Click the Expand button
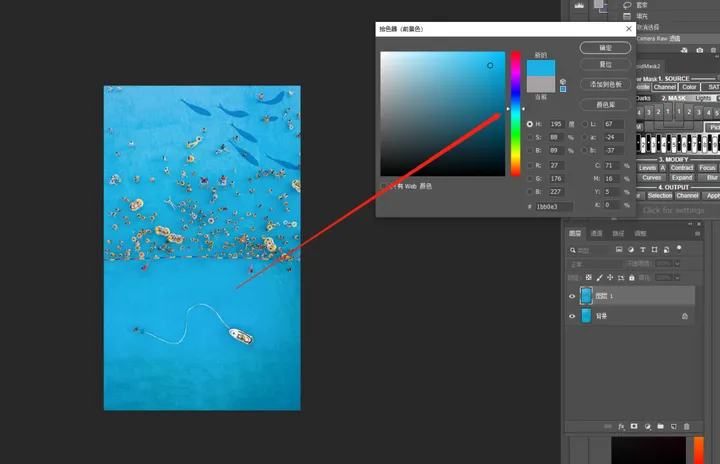This screenshot has width=720, height=464. click(x=682, y=178)
